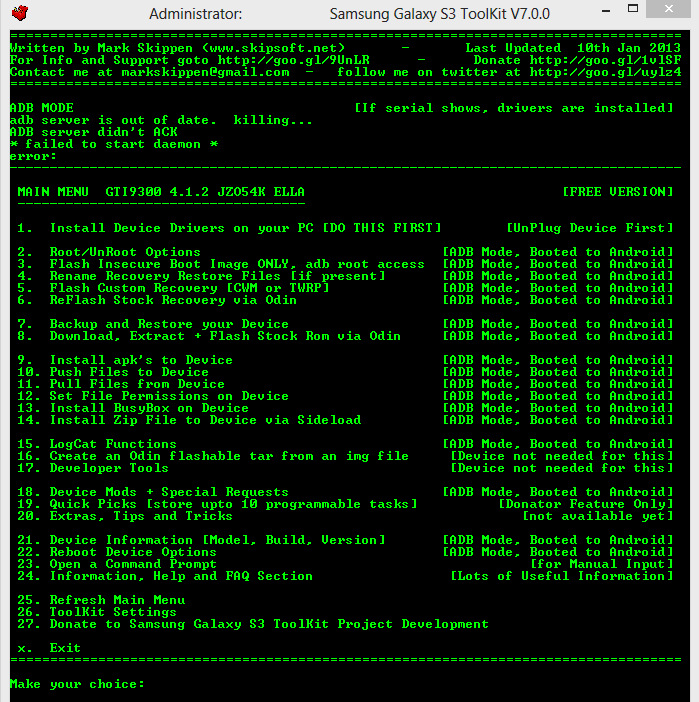
Task: Click the '[not available yet]' note
Action: (598, 517)
